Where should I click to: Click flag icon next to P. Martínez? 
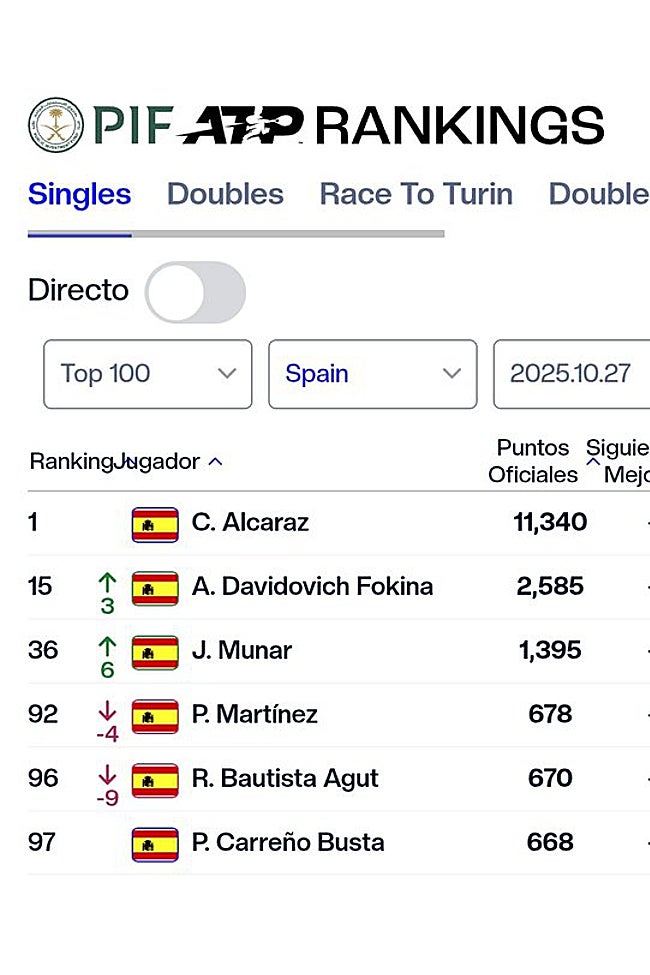pyautogui.click(x=155, y=715)
